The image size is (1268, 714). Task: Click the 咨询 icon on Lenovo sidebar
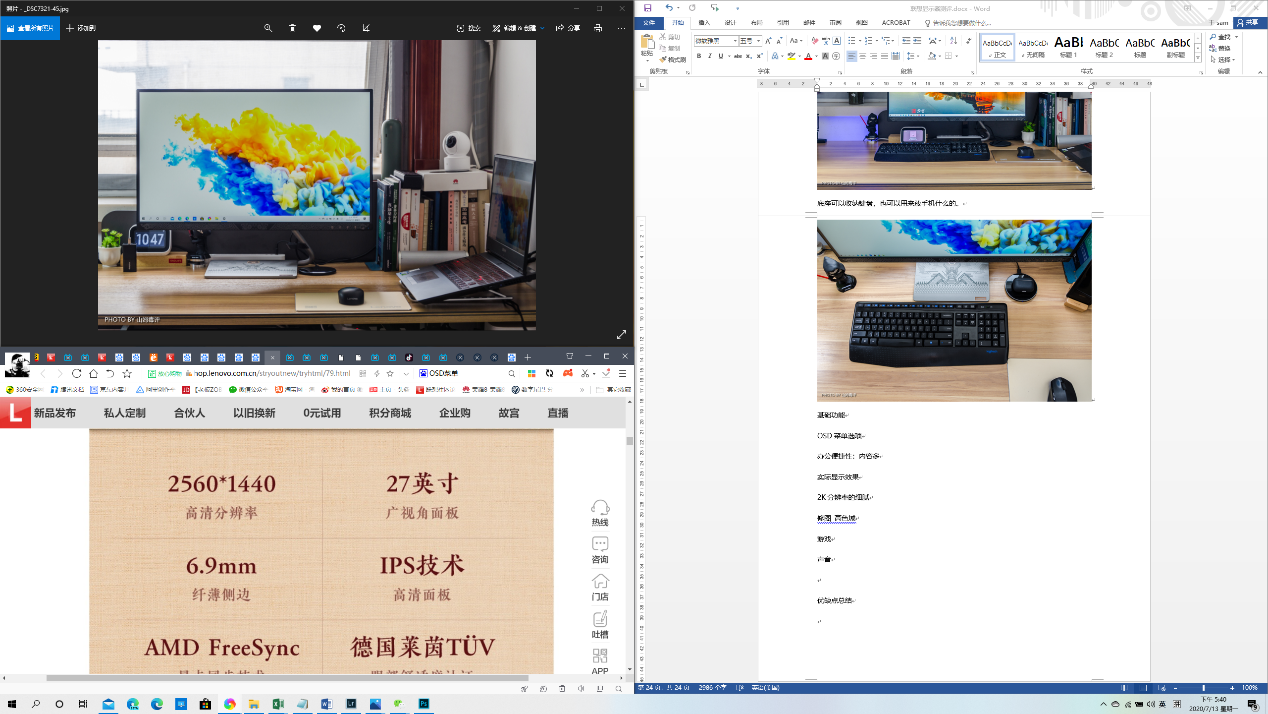click(600, 549)
